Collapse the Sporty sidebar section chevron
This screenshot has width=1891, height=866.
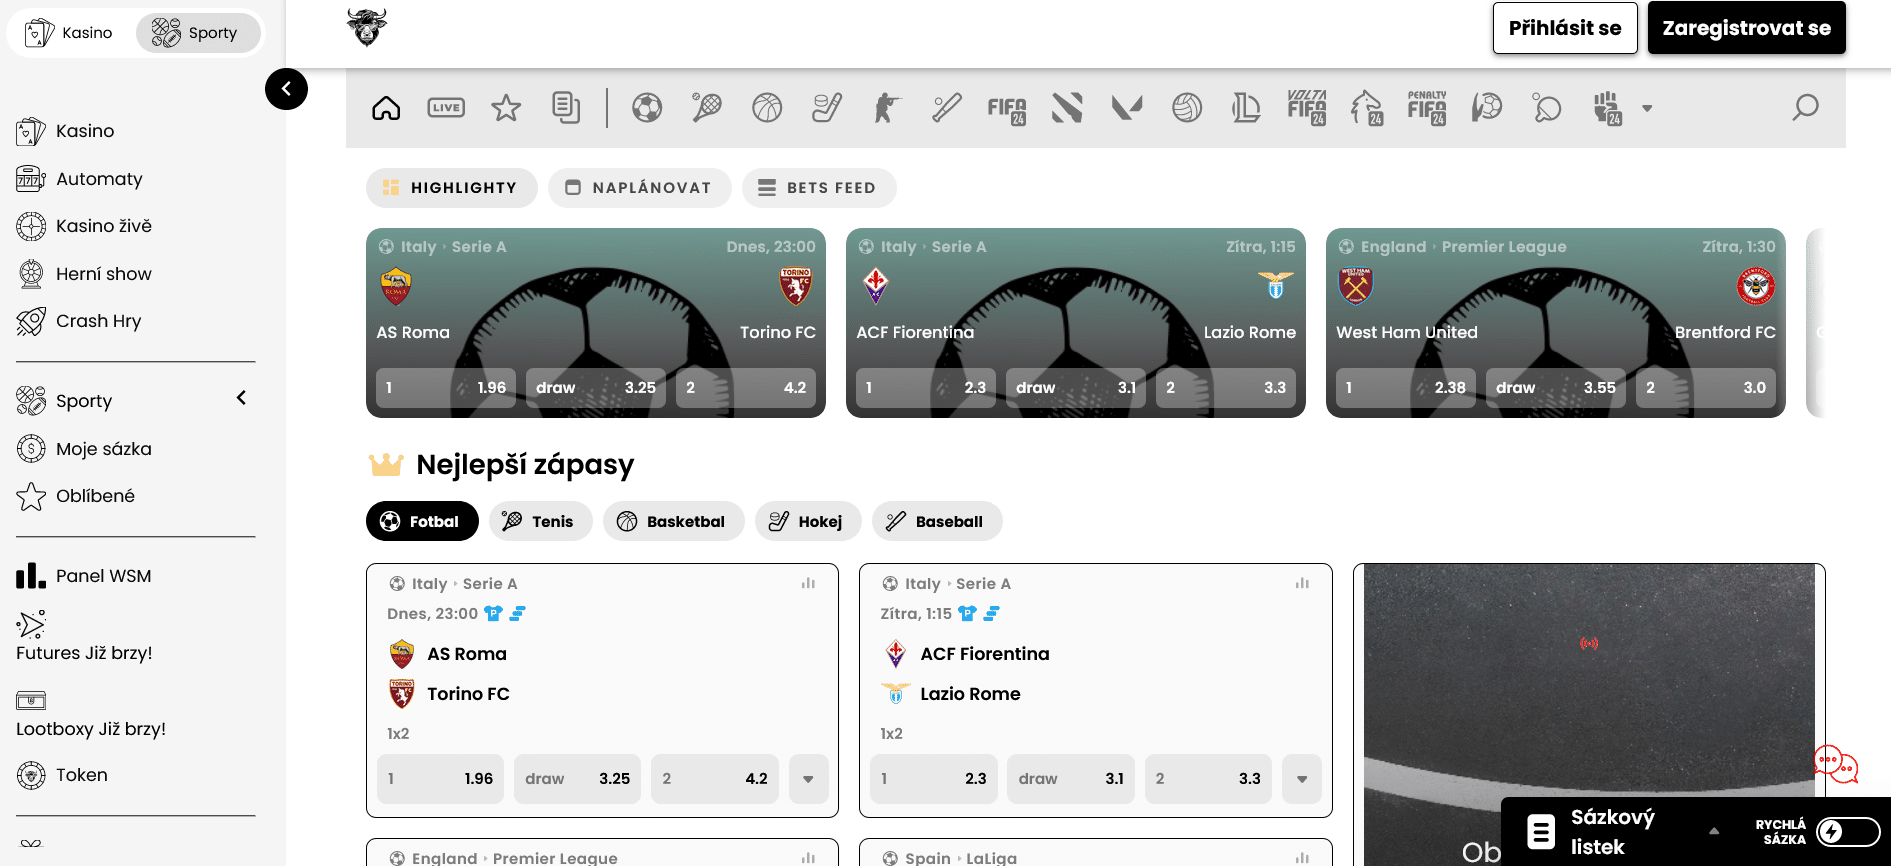point(241,398)
